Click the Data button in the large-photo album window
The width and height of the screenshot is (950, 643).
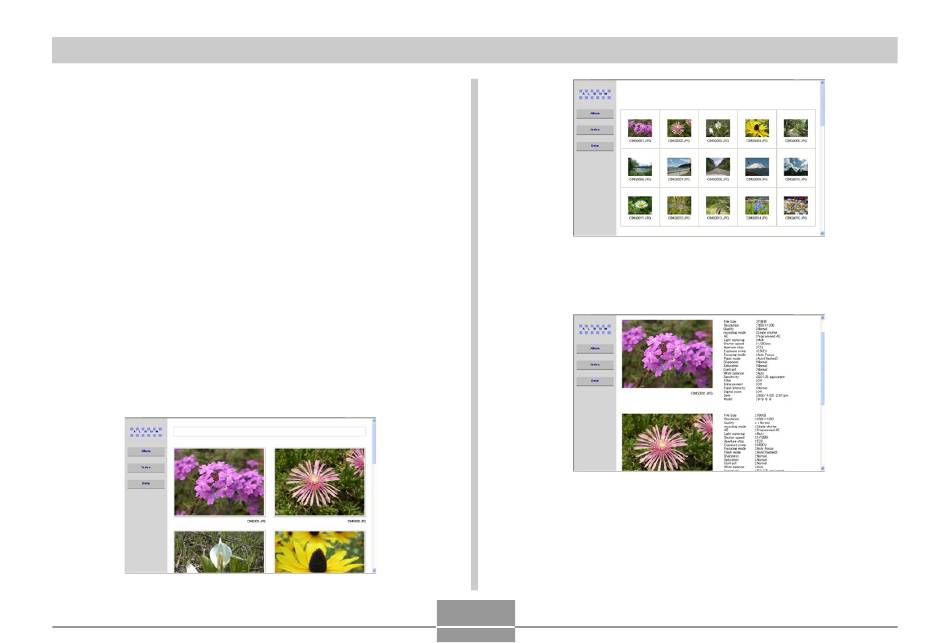click(x=146, y=484)
